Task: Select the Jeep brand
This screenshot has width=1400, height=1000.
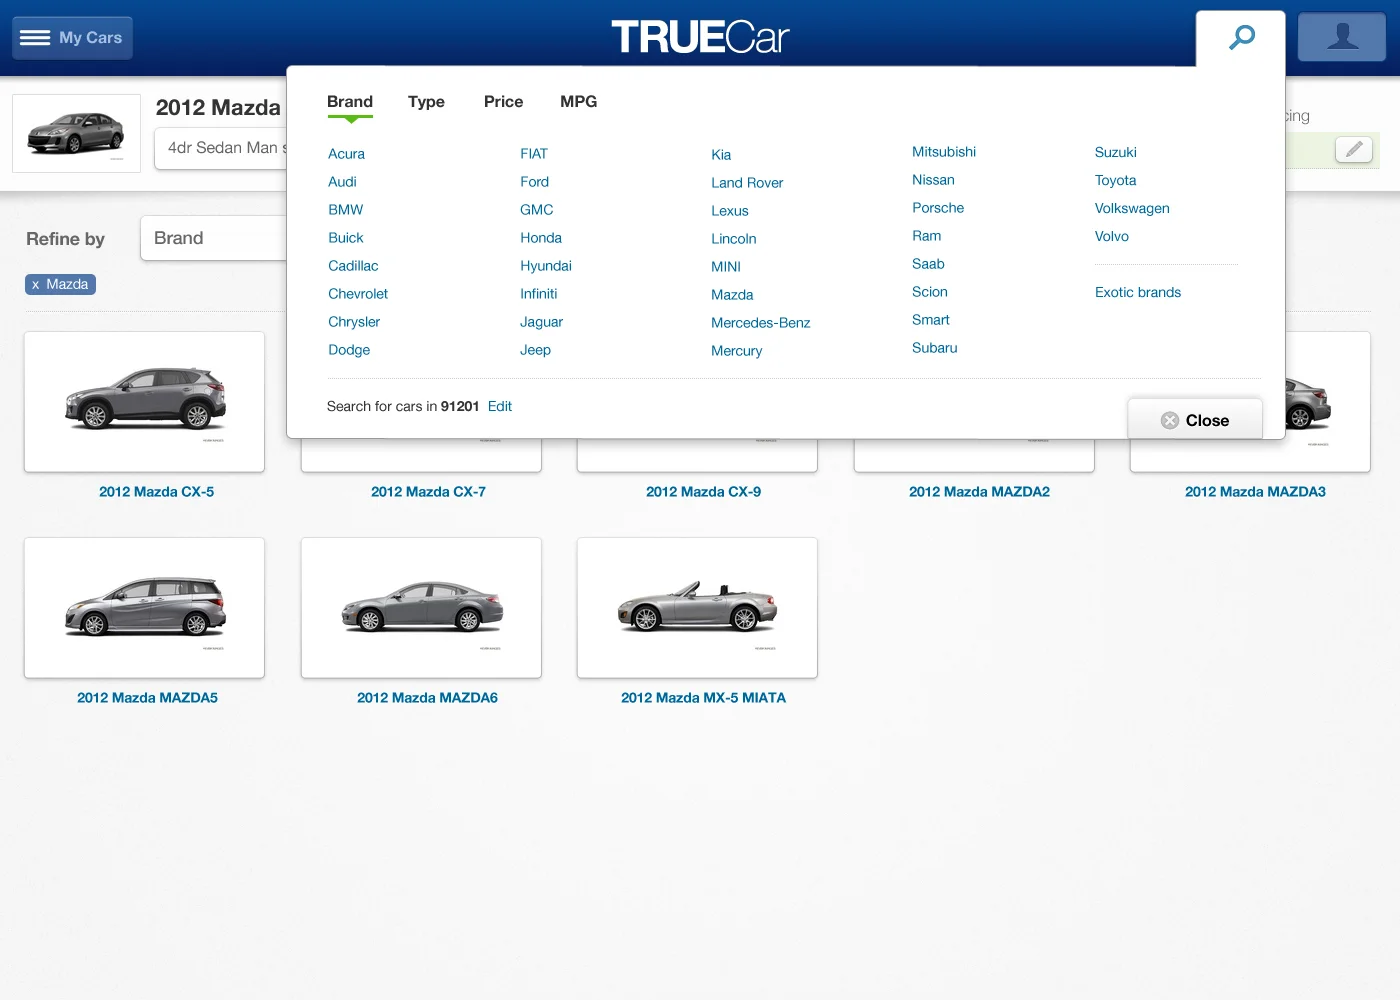Action: click(x=535, y=350)
